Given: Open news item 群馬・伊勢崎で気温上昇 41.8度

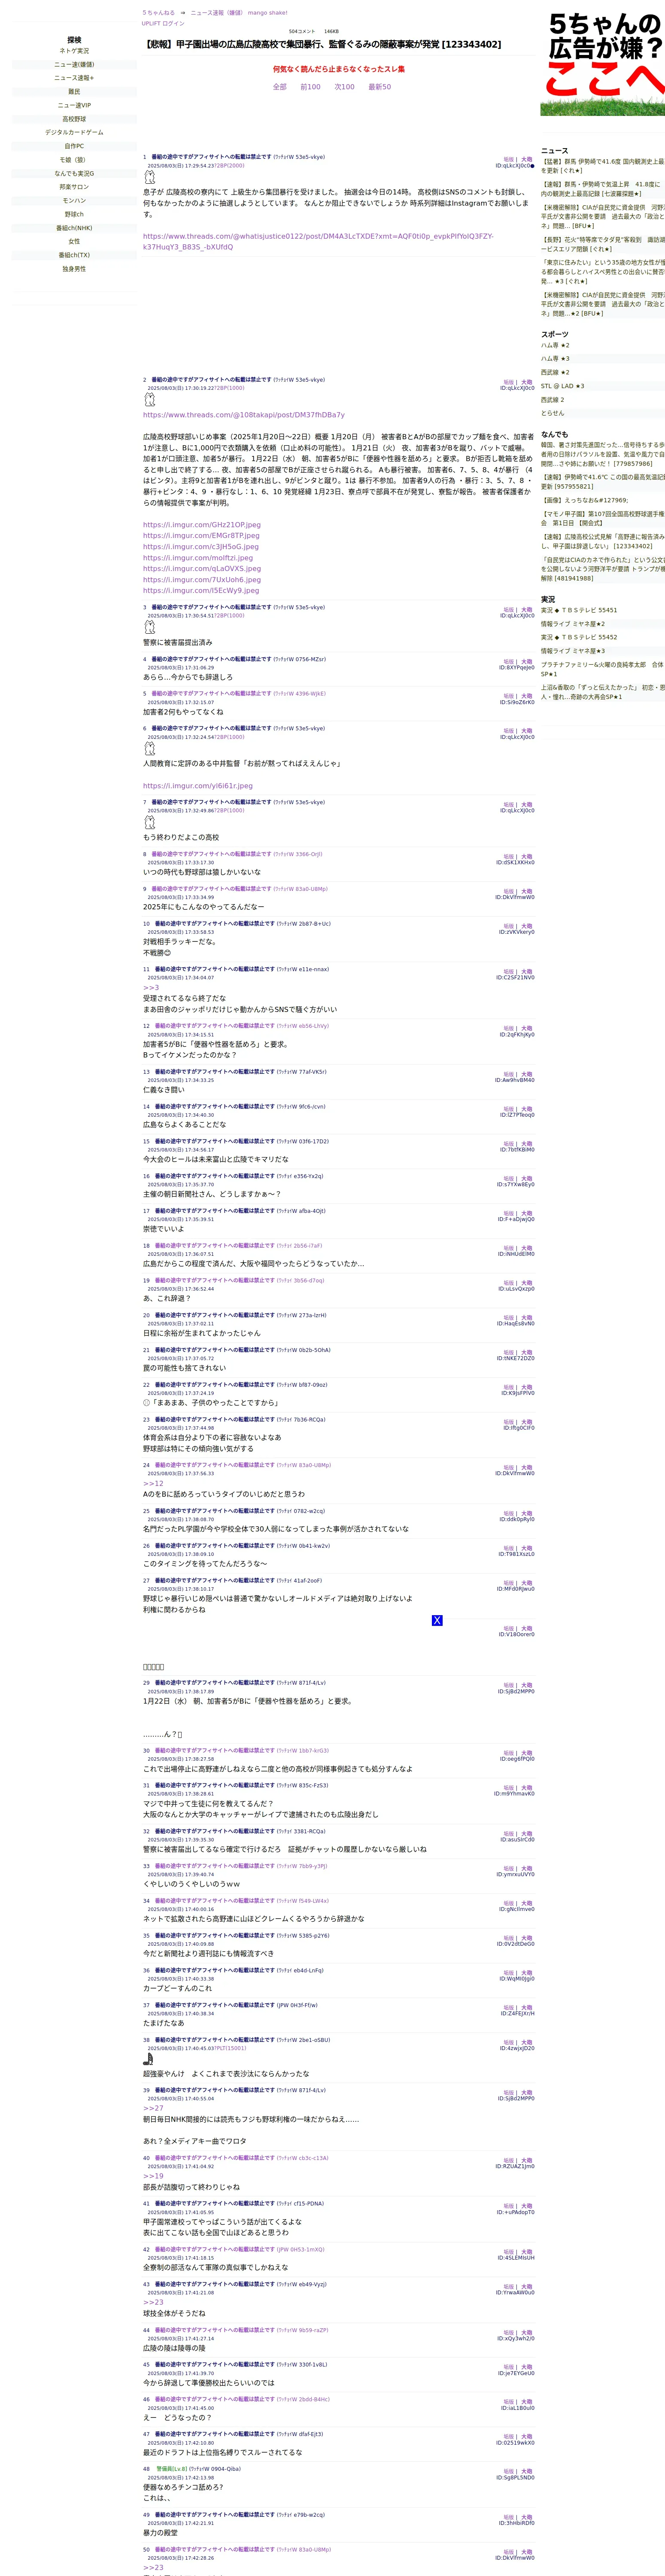Looking at the screenshot, I should [x=603, y=189].
